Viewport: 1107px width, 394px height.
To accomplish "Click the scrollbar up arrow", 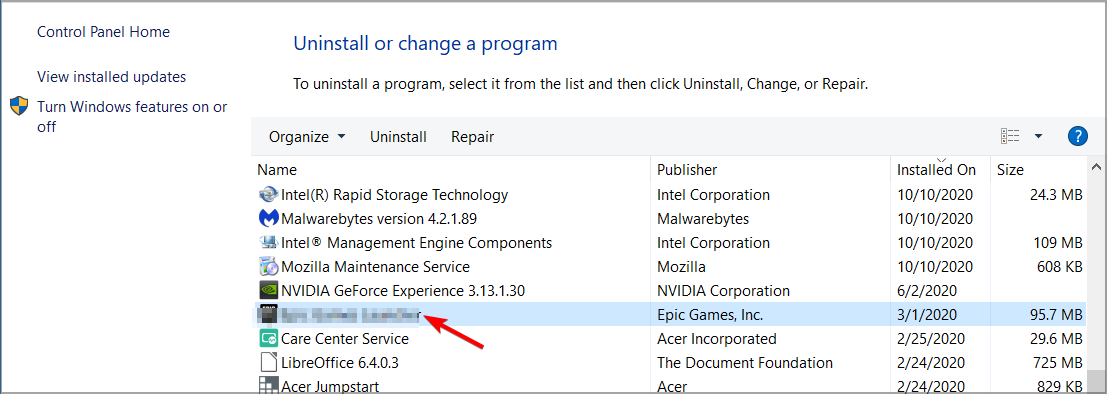I will click(x=1096, y=168).
